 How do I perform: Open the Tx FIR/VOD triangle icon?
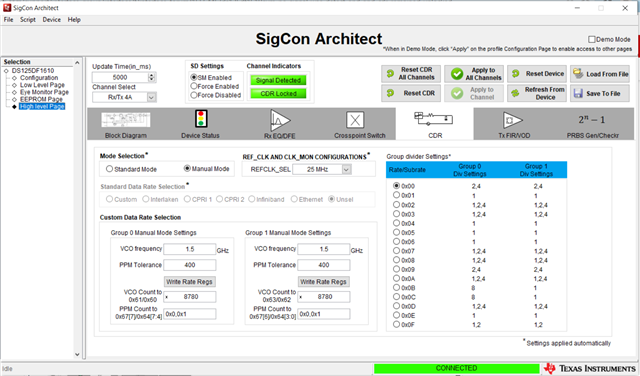pyautogui.click(x=512, y=120)
